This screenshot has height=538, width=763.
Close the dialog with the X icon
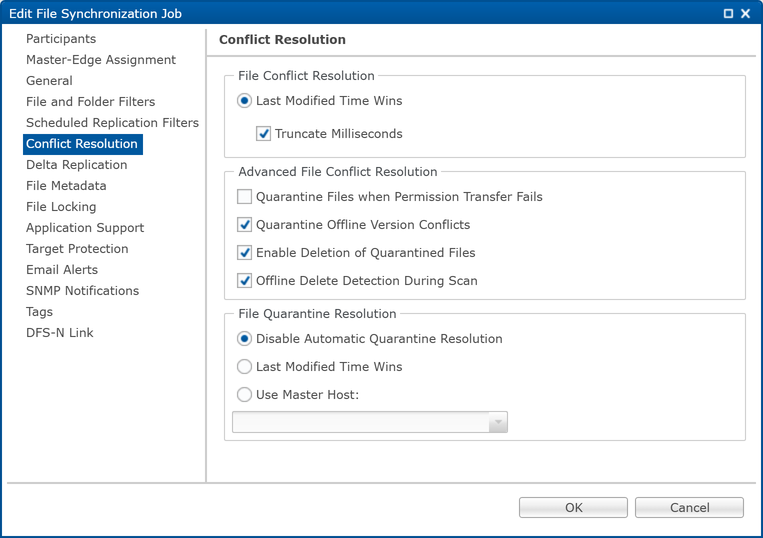tap(745, 14)
